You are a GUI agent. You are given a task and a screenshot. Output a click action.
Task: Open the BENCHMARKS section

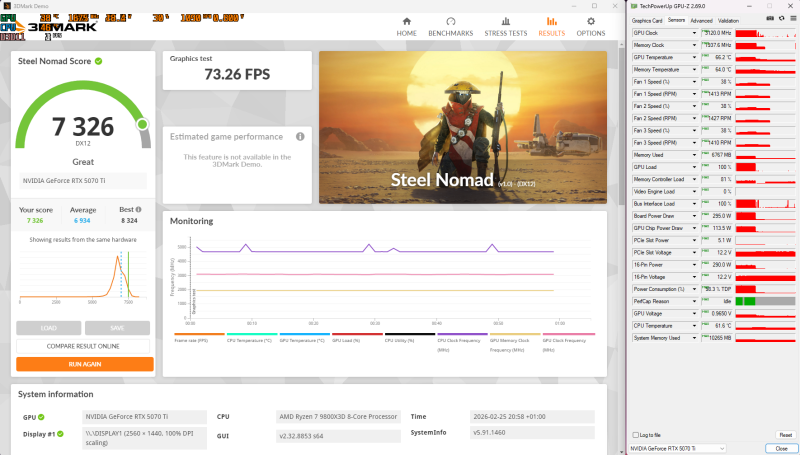(x=451, y=27)
